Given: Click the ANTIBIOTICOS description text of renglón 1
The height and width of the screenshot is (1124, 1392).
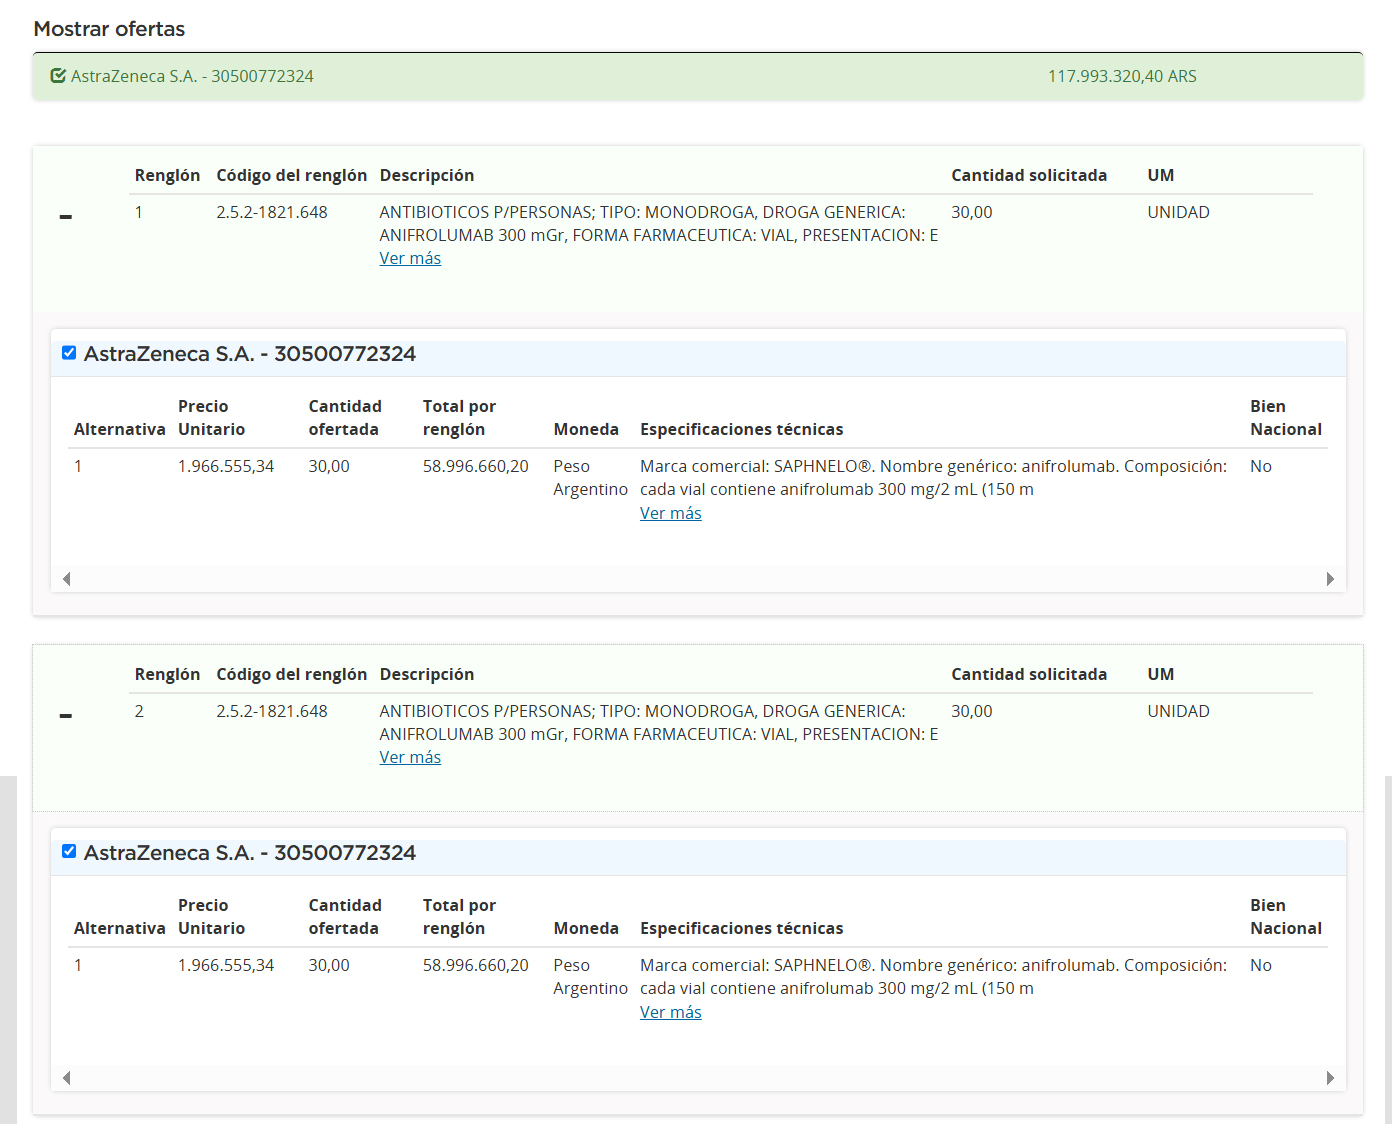Looking at the screenshot, I should pos(659,224).
